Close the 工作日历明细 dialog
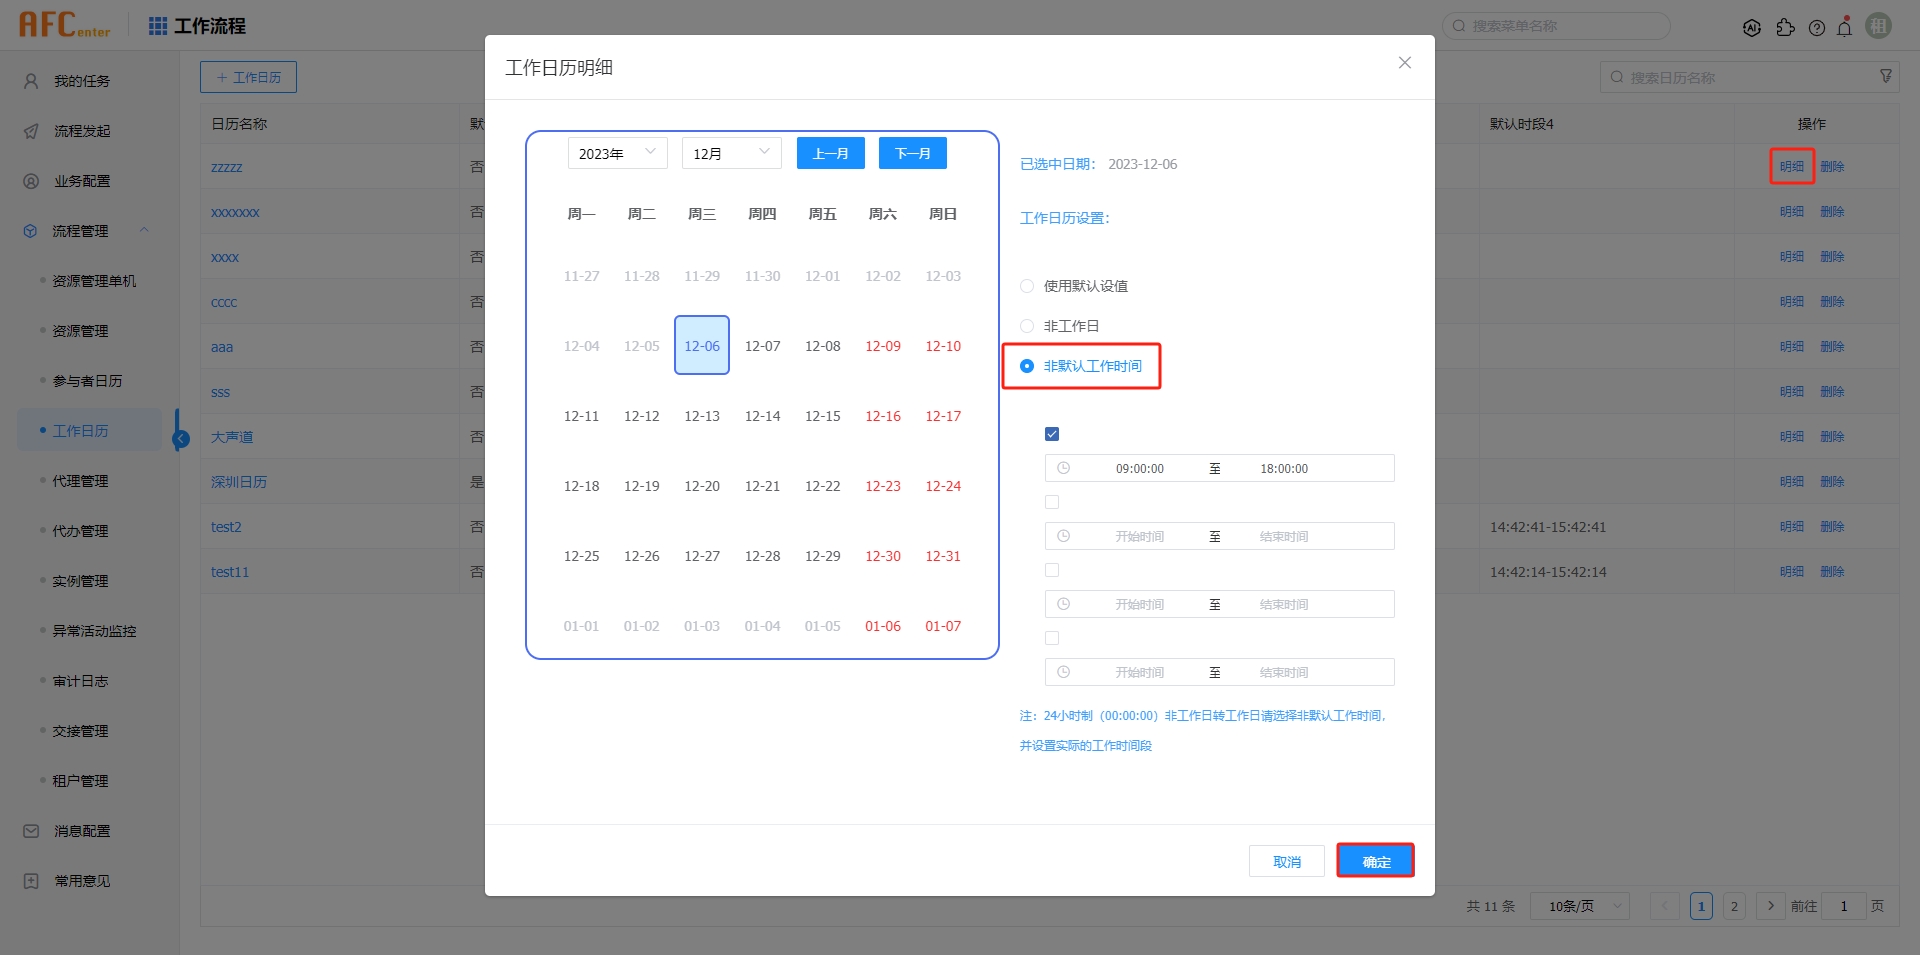The height and width of the screenshot is (955, 1920). tap(1405, 63)
